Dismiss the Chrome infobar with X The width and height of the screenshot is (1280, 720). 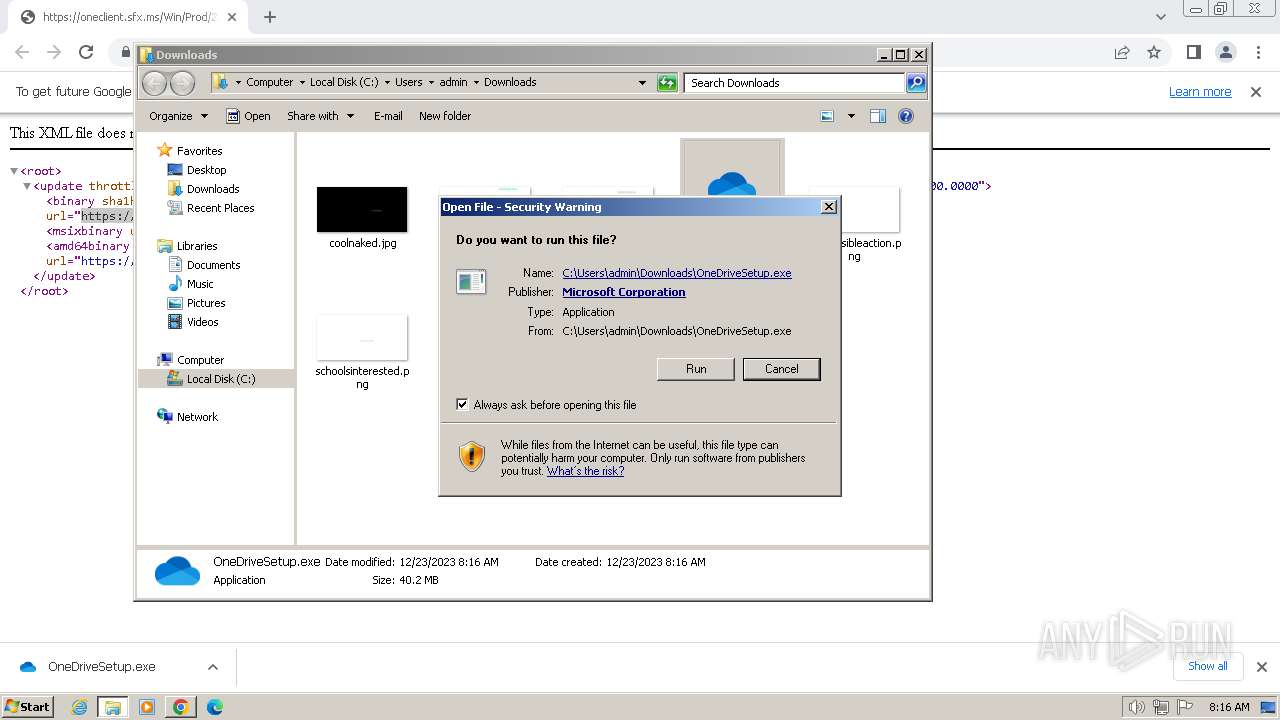pyautogui.click(x=1256, y=92)
